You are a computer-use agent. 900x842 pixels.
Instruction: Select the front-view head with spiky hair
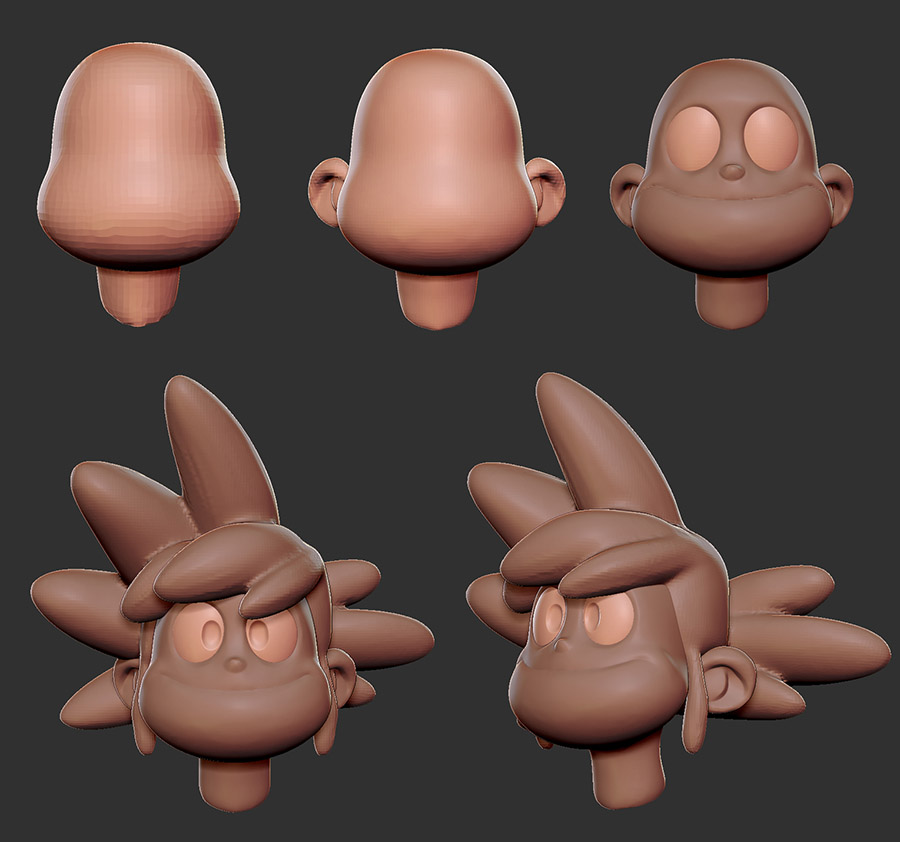click(x=232, y=594)
